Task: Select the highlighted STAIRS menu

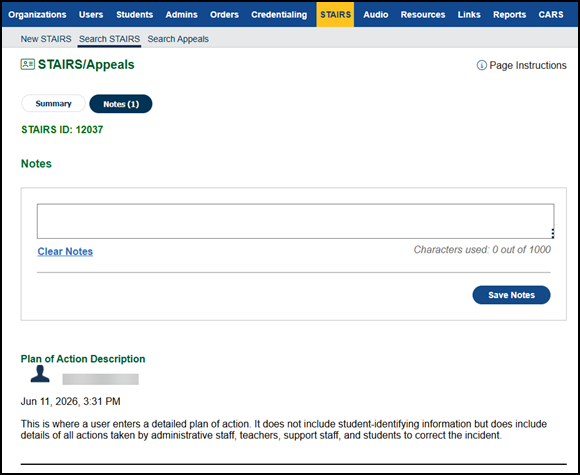Action: [335, 14]
